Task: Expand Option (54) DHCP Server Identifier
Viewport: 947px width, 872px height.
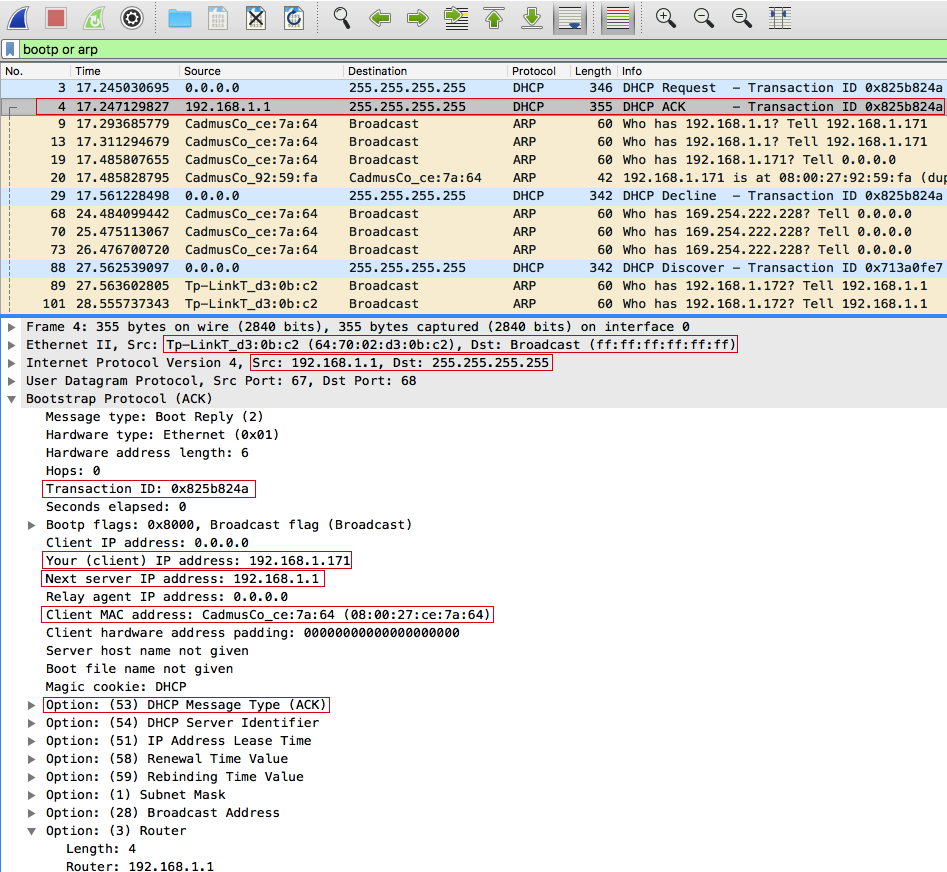Action: [x=31, y=723]
